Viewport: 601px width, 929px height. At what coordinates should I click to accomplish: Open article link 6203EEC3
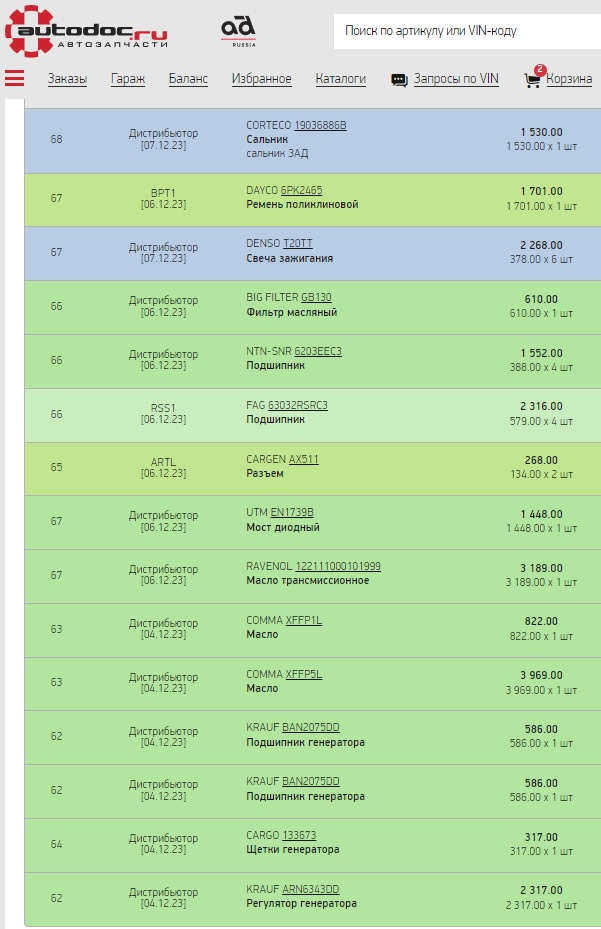pos(318,351)
